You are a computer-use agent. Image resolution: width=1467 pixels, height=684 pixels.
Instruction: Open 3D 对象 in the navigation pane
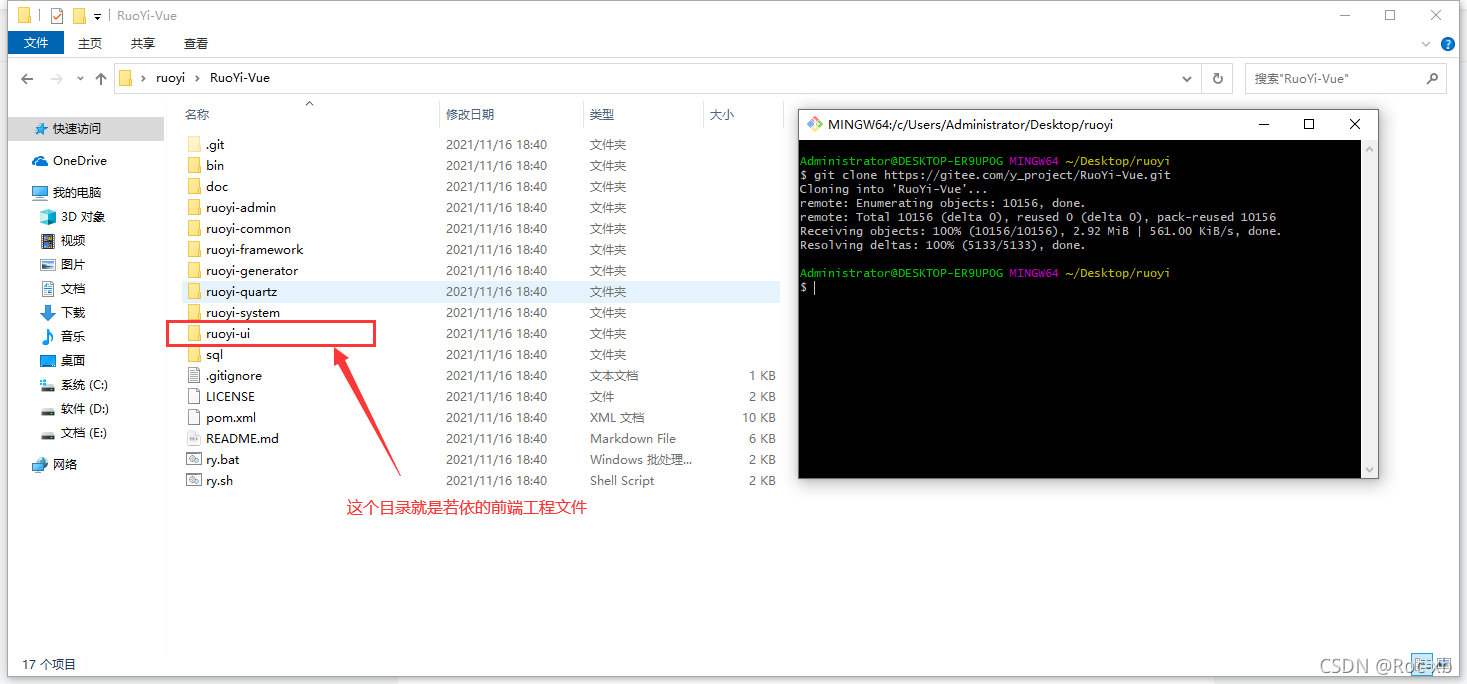pos(83,217)
